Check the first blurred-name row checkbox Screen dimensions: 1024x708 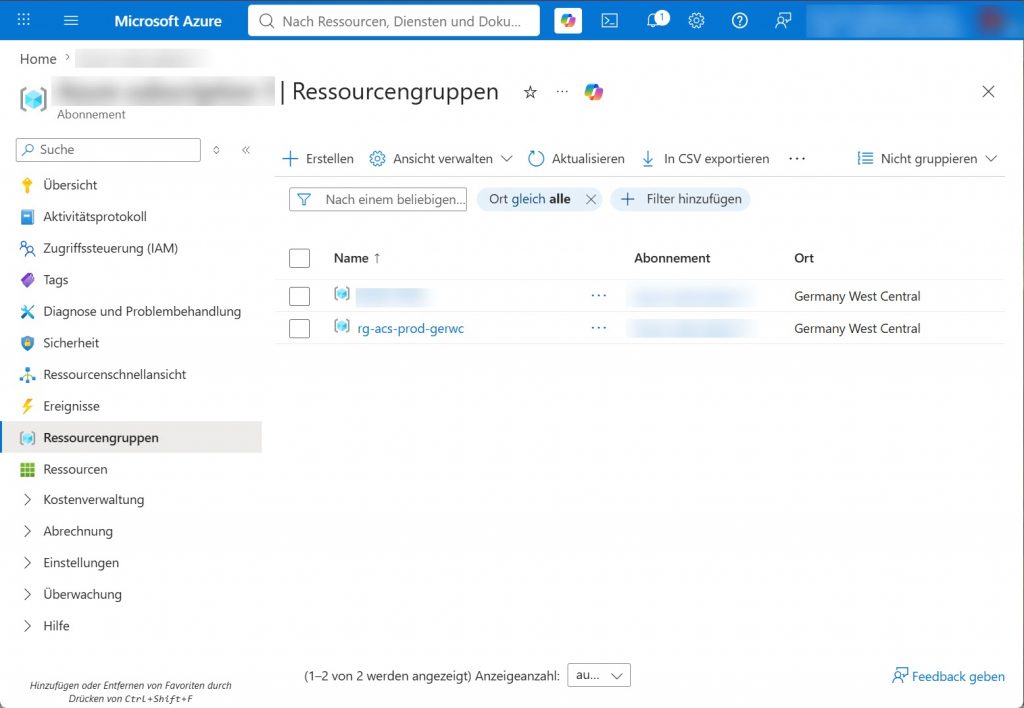coord(299,296)
